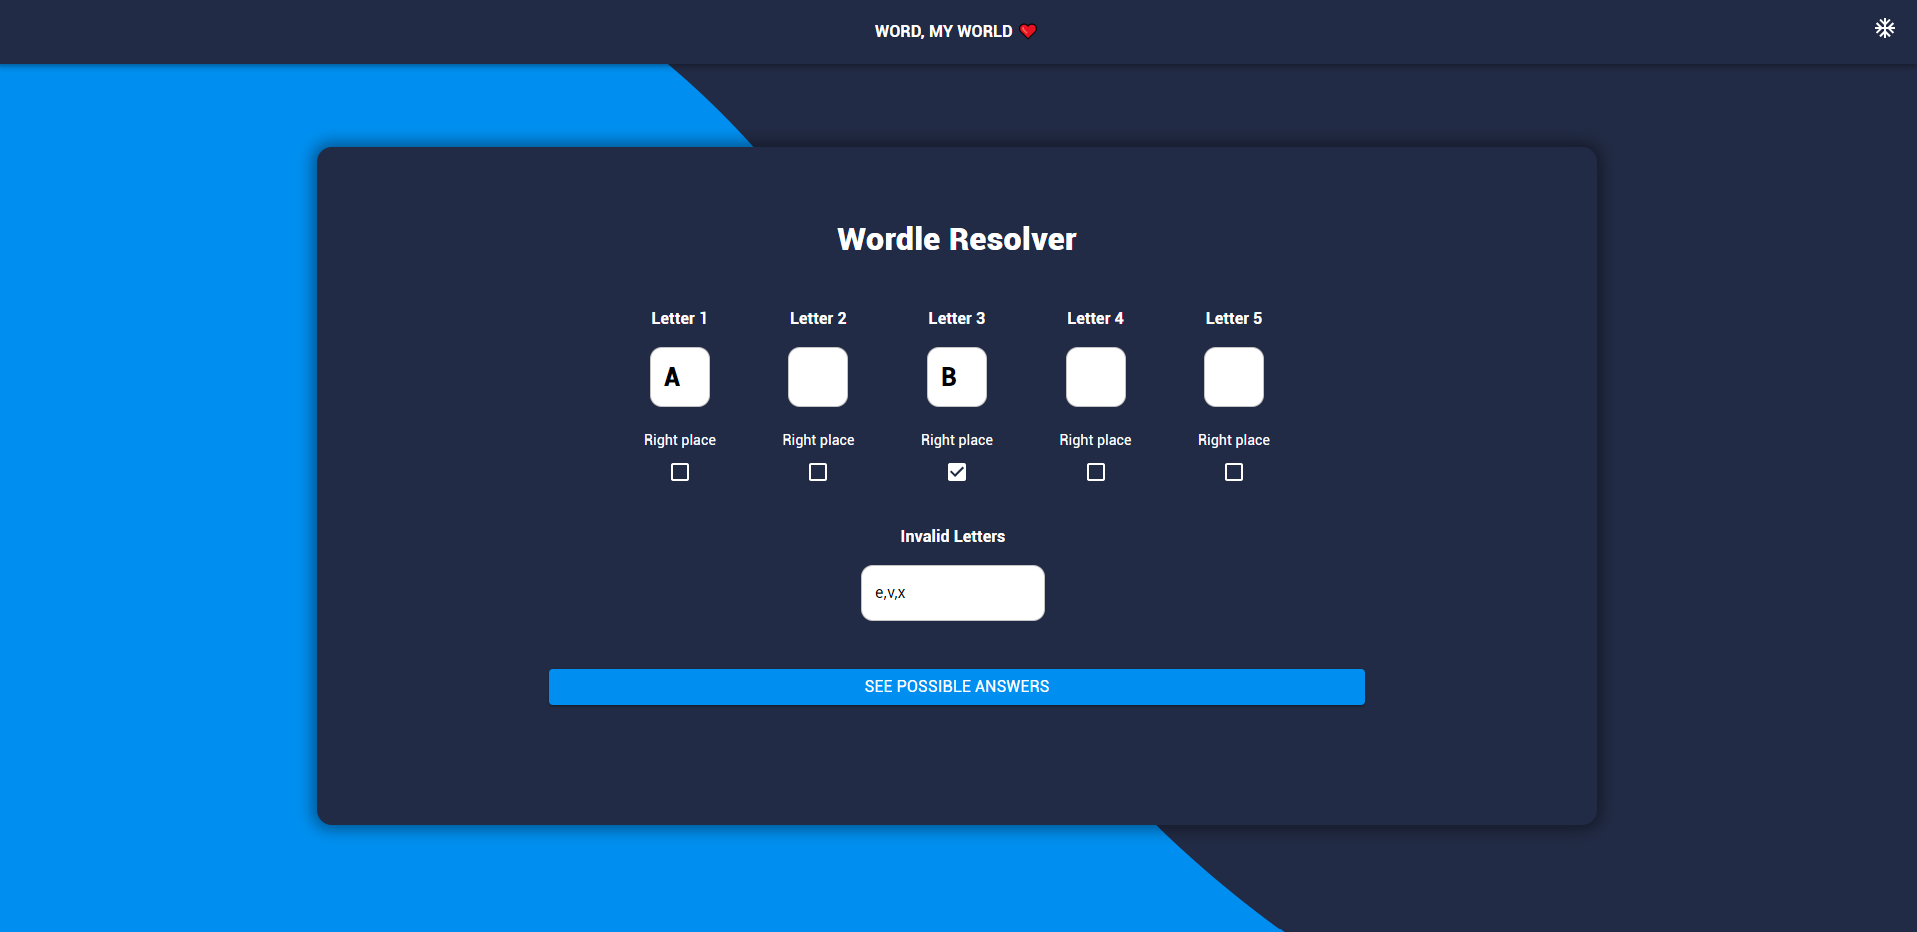Click Right place text under Letter 3
The width and height of the screenshot is (1917, 932).
point(957,440)
